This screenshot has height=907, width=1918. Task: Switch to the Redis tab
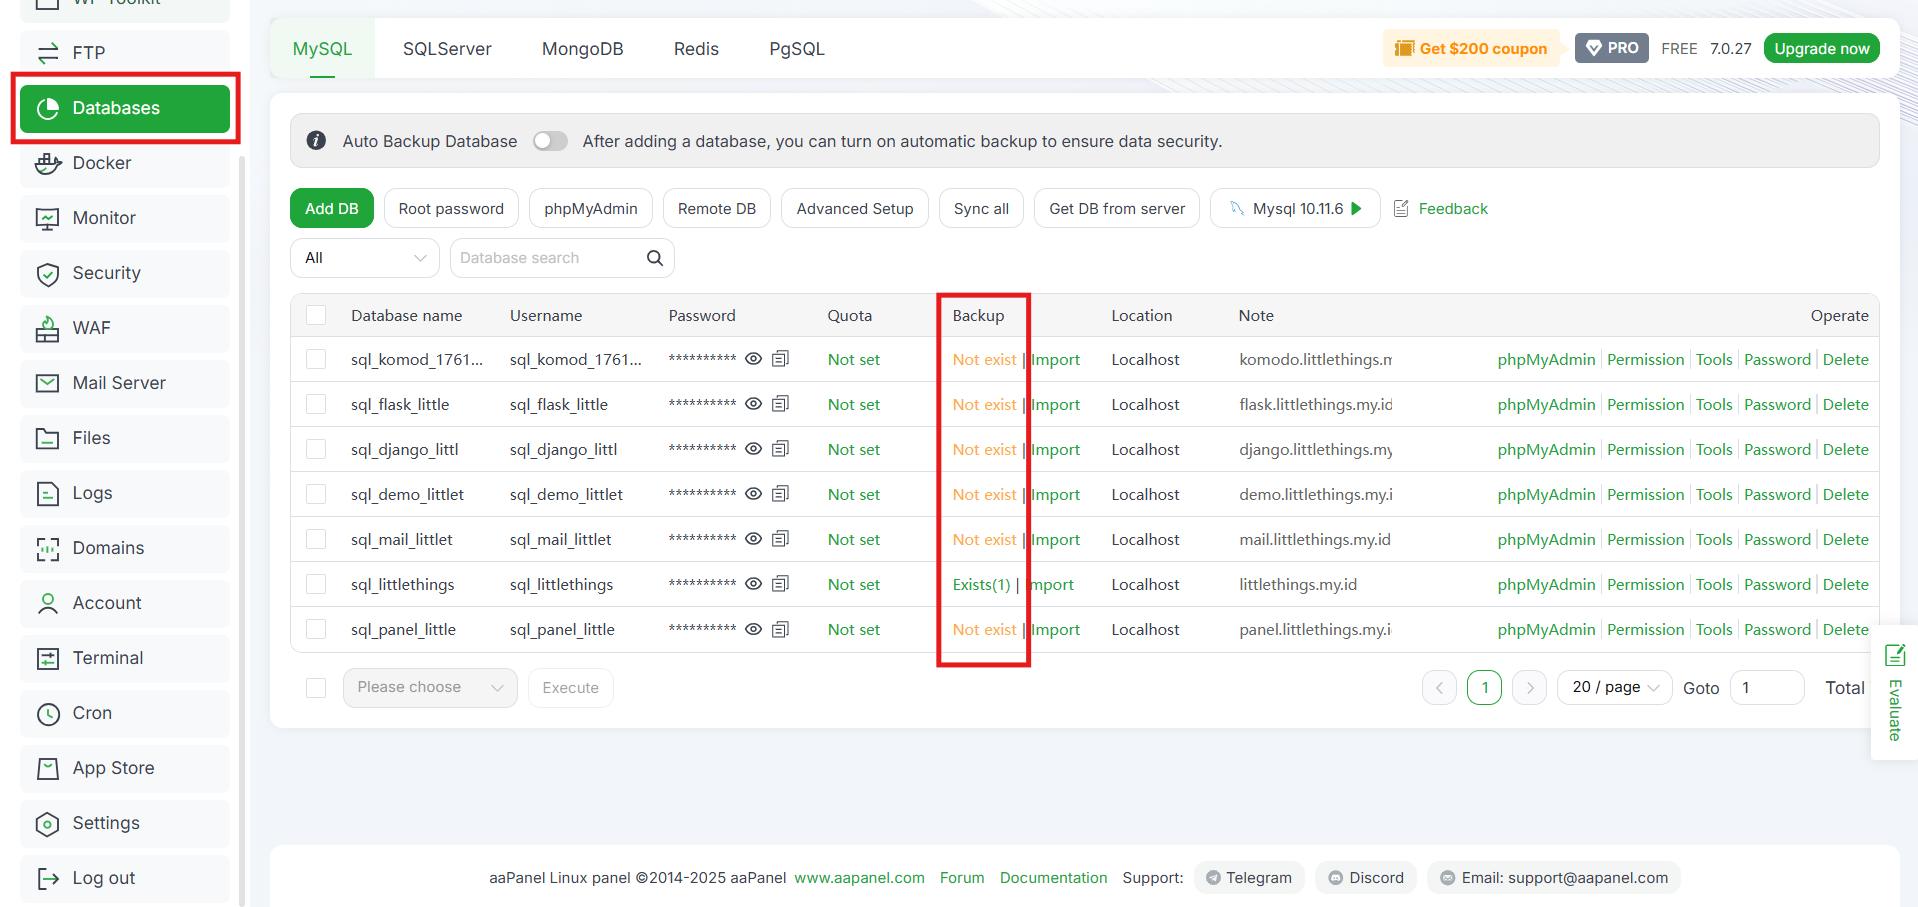[x=696, y=48]
